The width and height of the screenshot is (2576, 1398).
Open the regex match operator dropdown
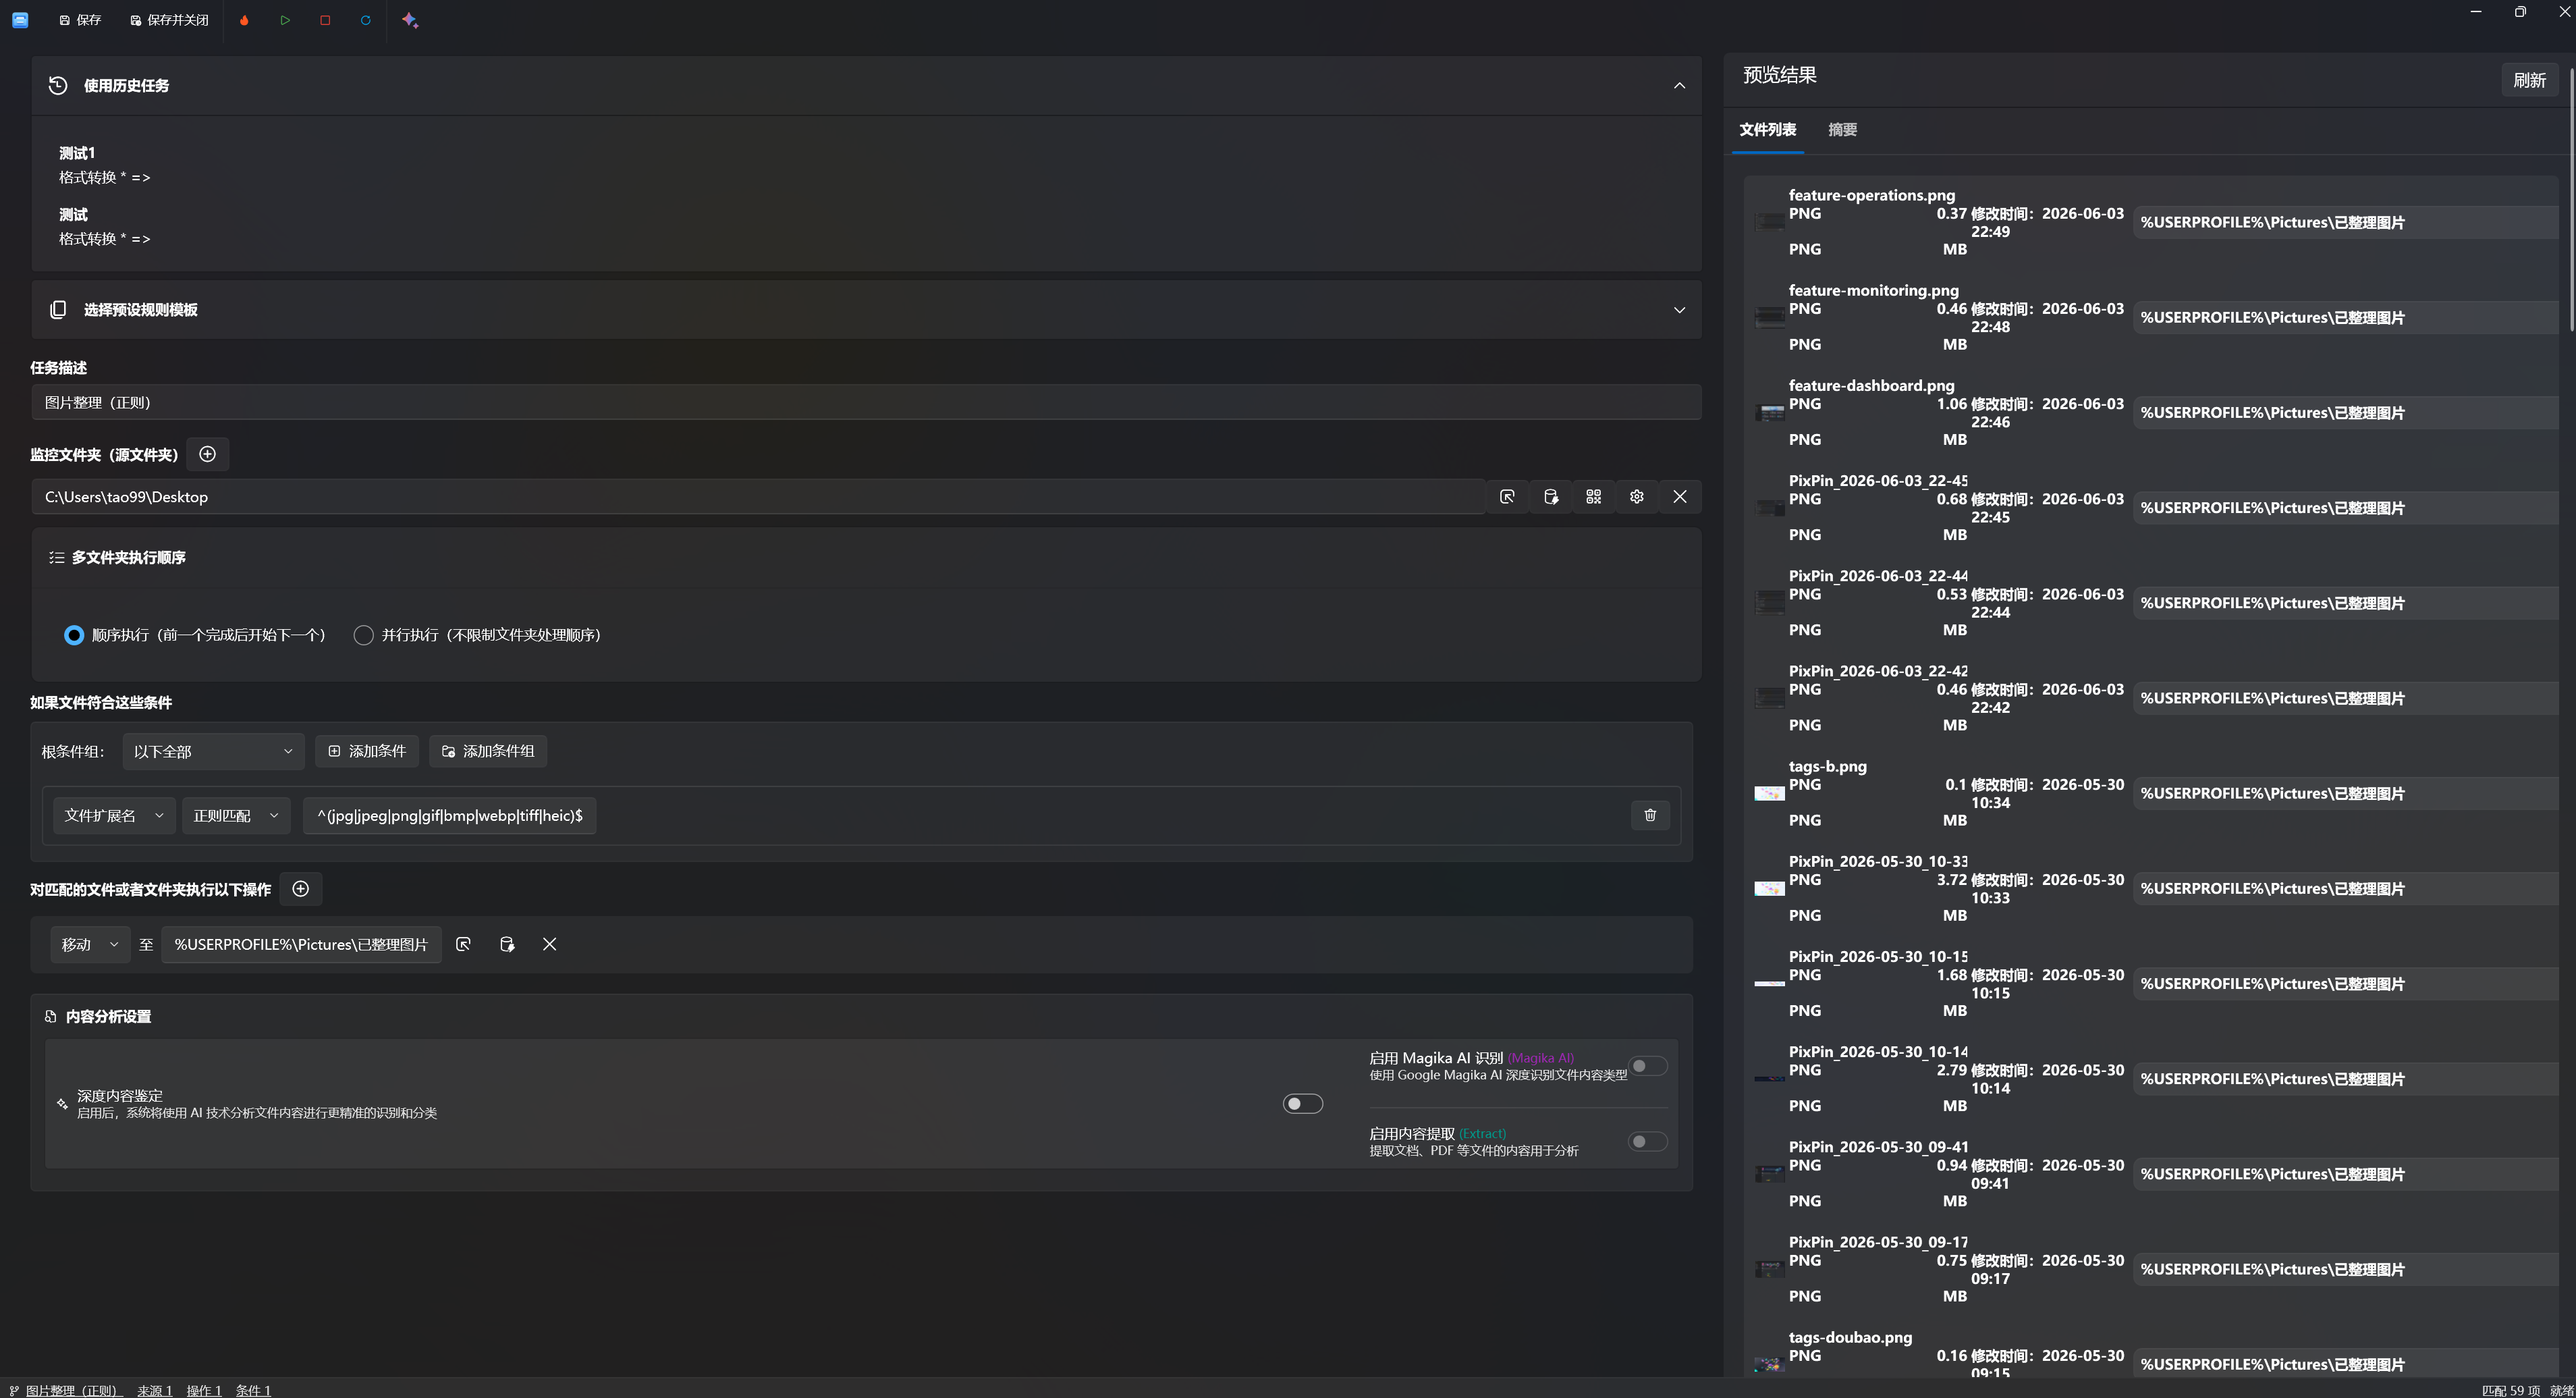[x=236, y=816]
